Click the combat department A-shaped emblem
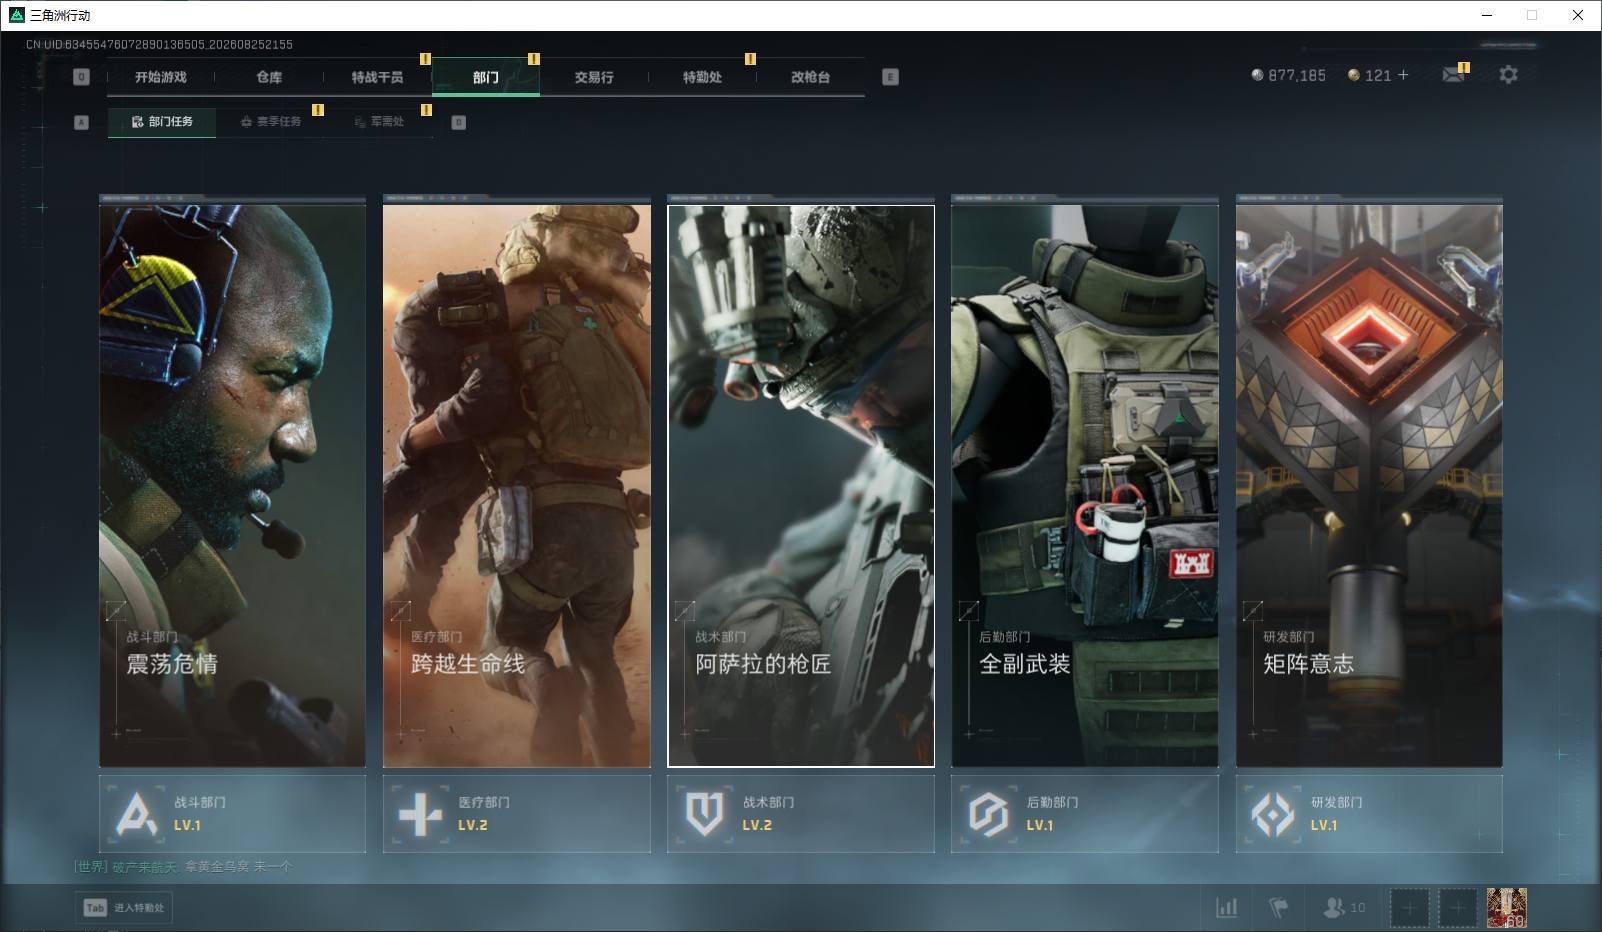 click(136, 814)
